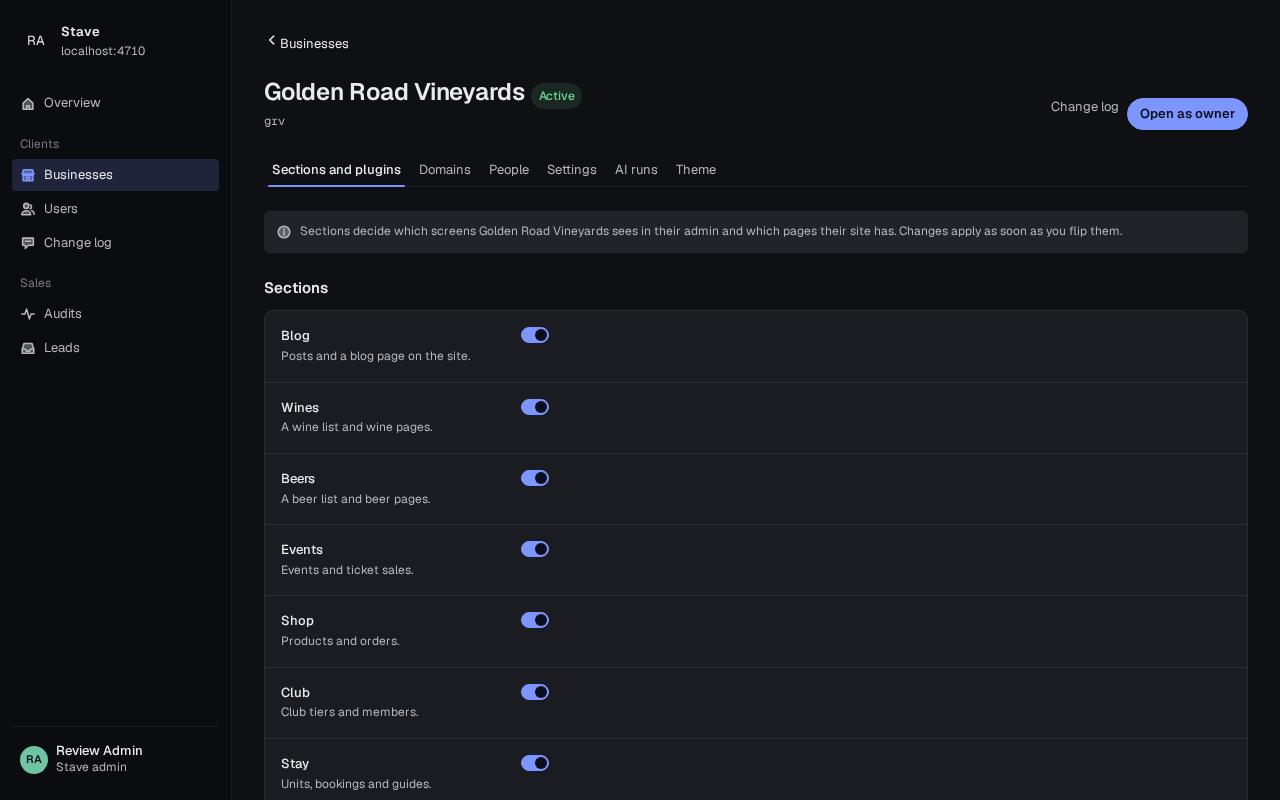
Task: Click the Change log speech-bubble icon in sidebar
Action: pyautogui.click(x=28, y=243)
